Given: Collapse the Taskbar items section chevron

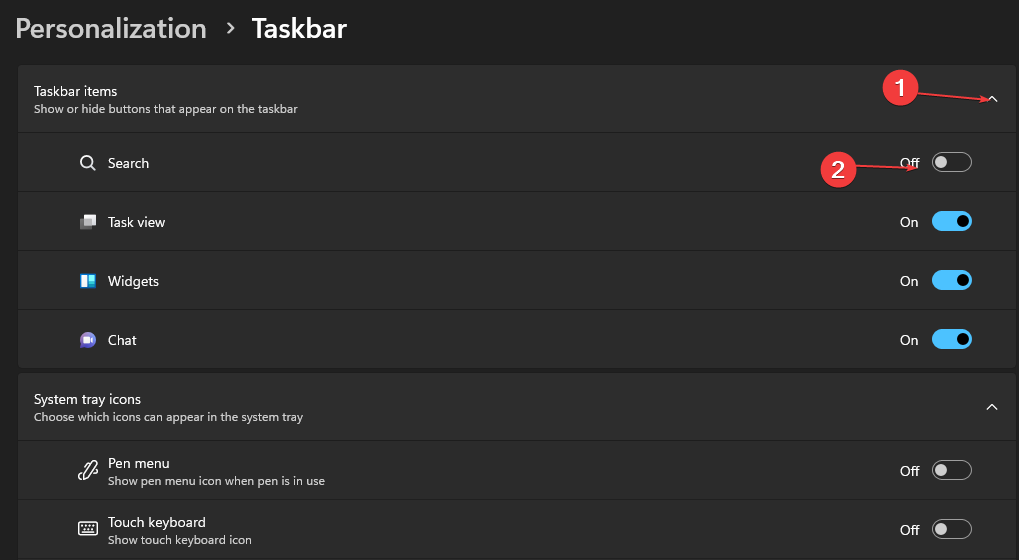Looking at the screenshot, I should point(992,99).
